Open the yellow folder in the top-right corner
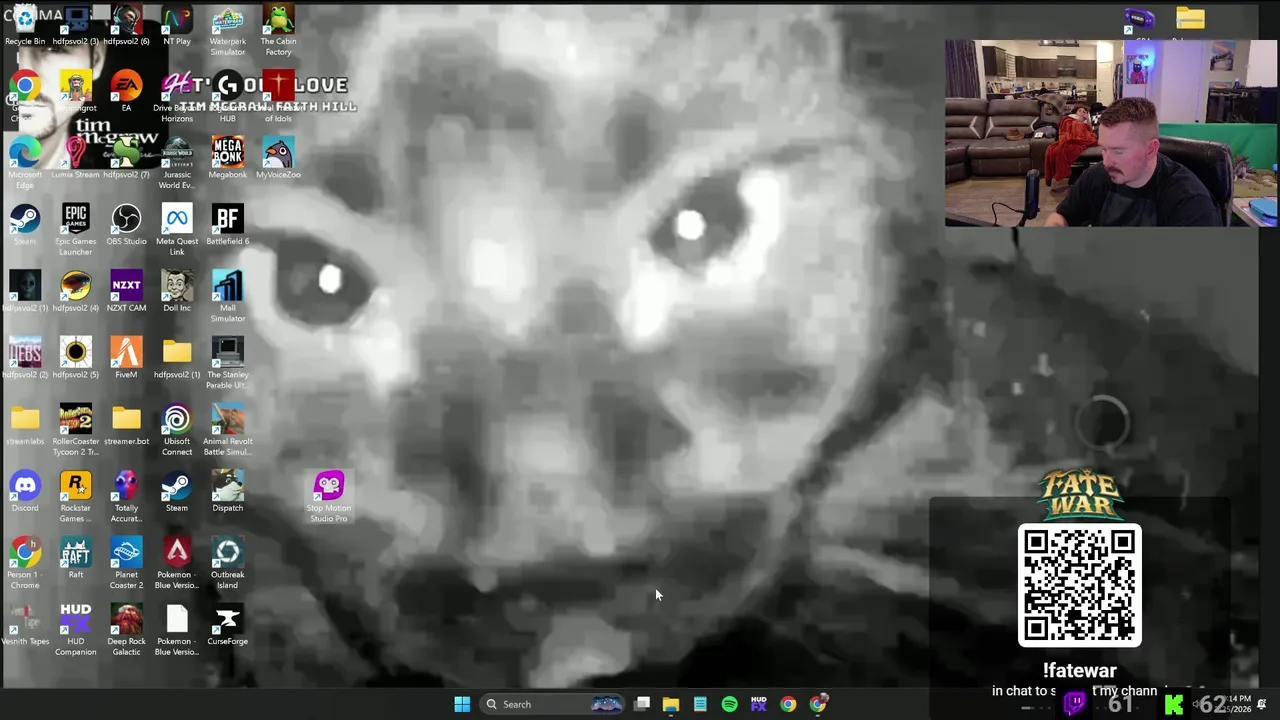This screenshot has height=720, width=1280. coord(1190,20)
